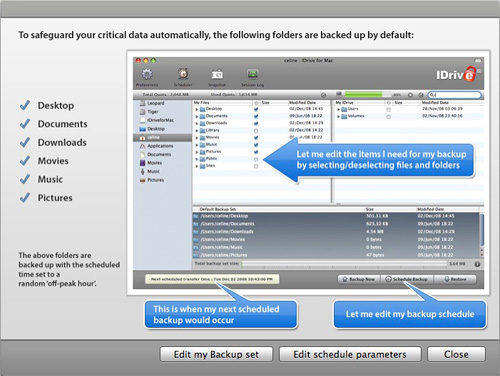The width and height of the screenshot is (500, 376).
Task: Click the Edit my Backup set button
Action: click(216, 354)
